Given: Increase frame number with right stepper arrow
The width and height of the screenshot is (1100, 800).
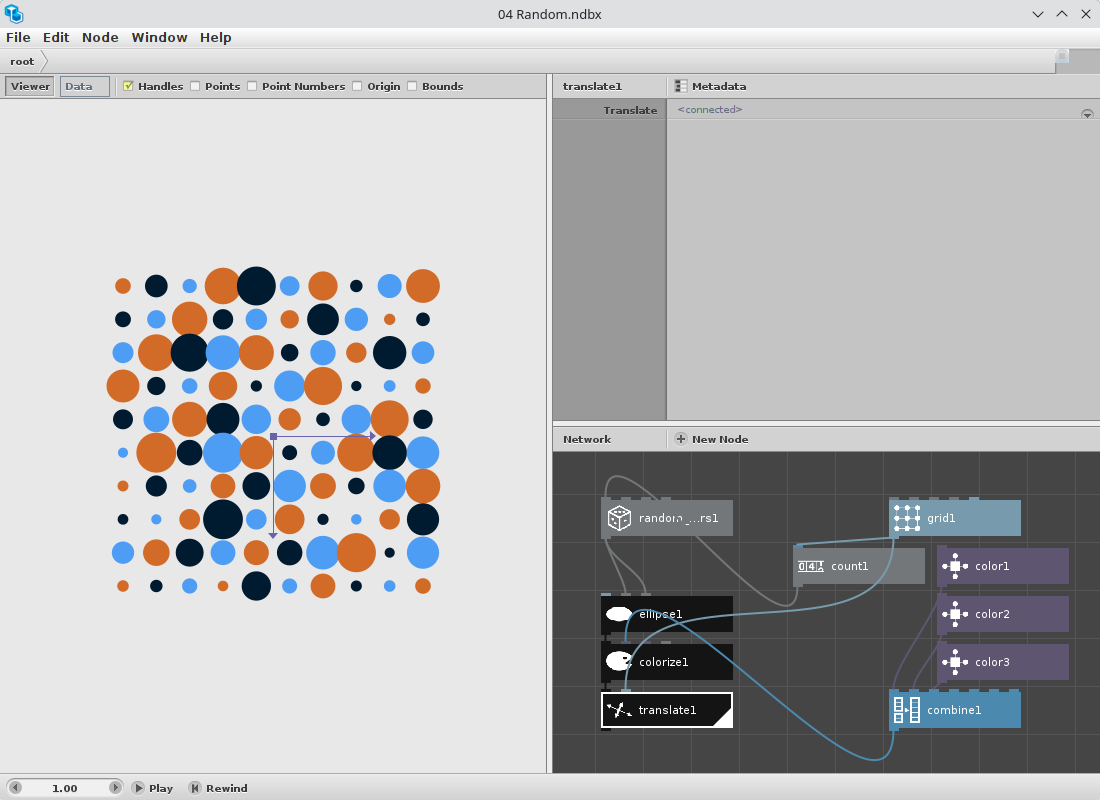Looking at the screenshot, I should tap(115, 787).
